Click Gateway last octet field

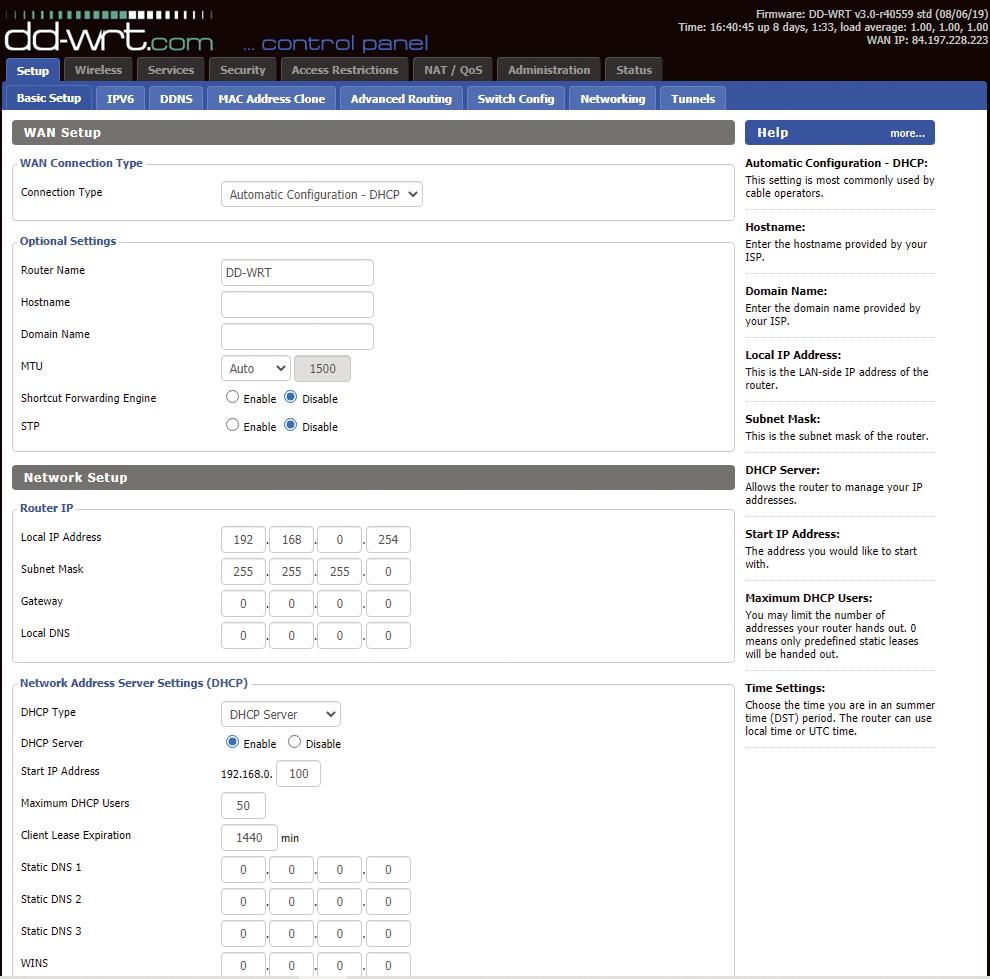tap(388, 604)
